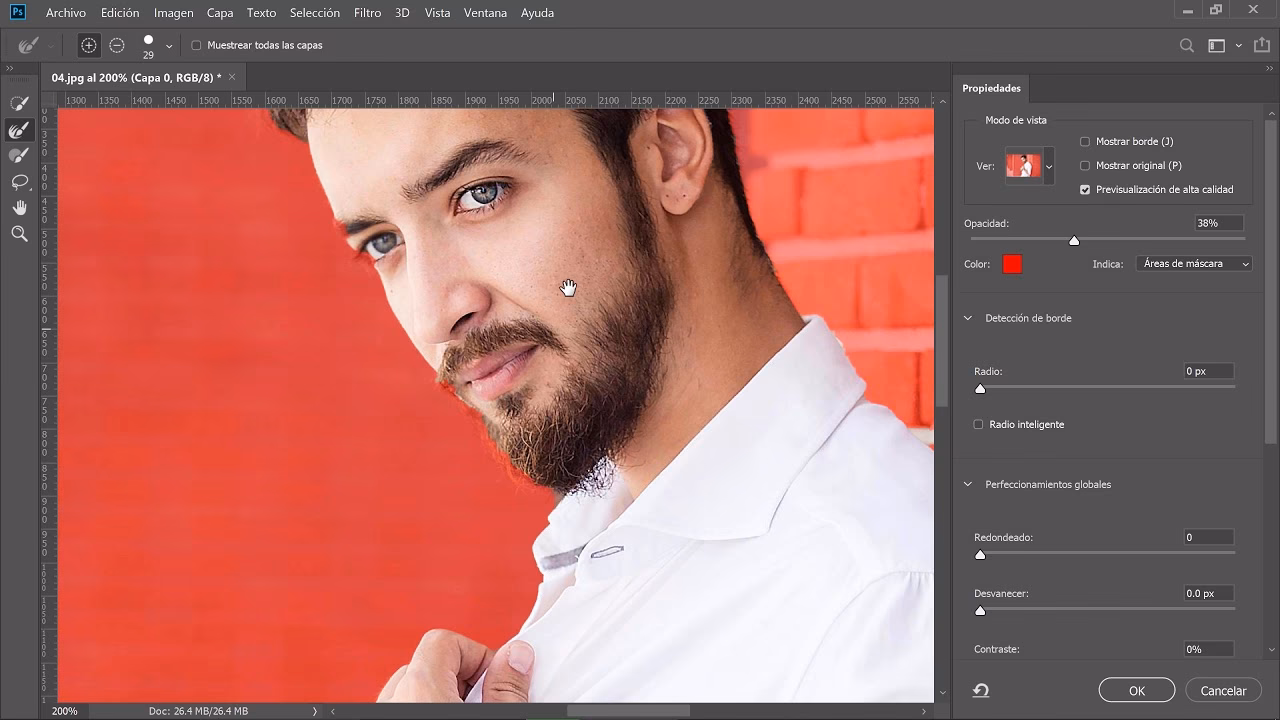Viewport: 1280px width, 720px height.
Task: Click the add-to-selection icon in the options bar
Action: click(x=88, y=45)
